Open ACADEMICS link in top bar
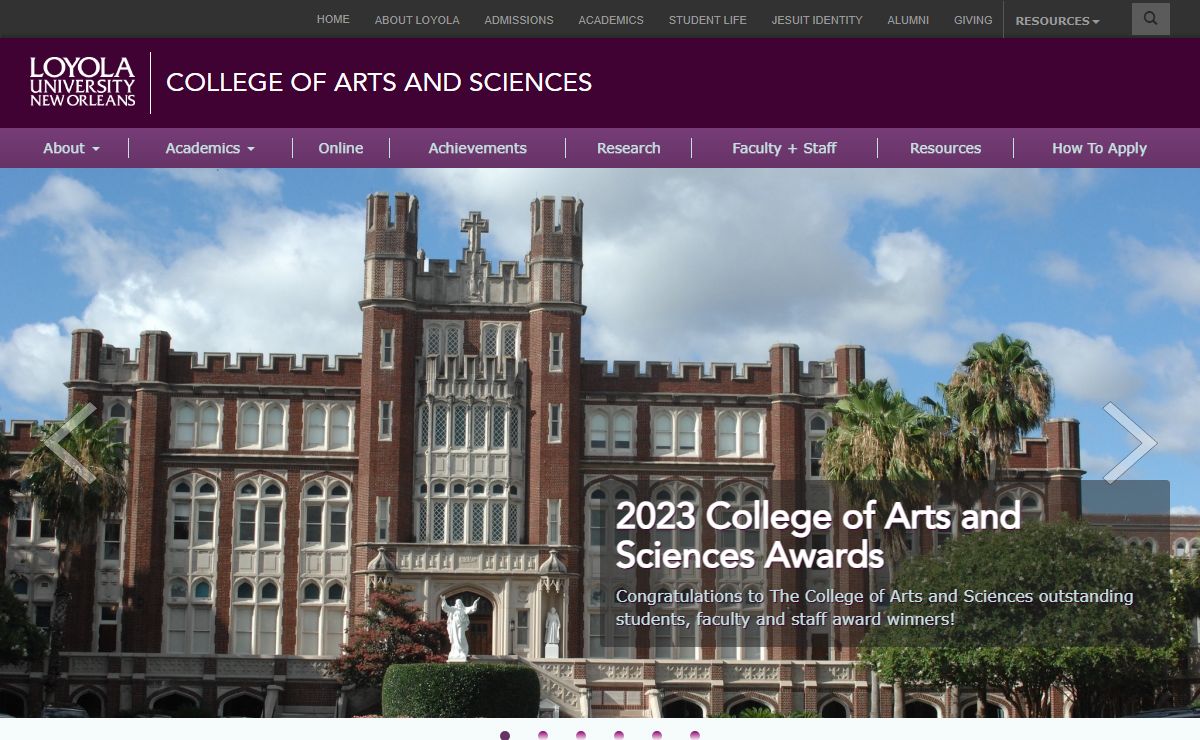 tap(611, 20)
